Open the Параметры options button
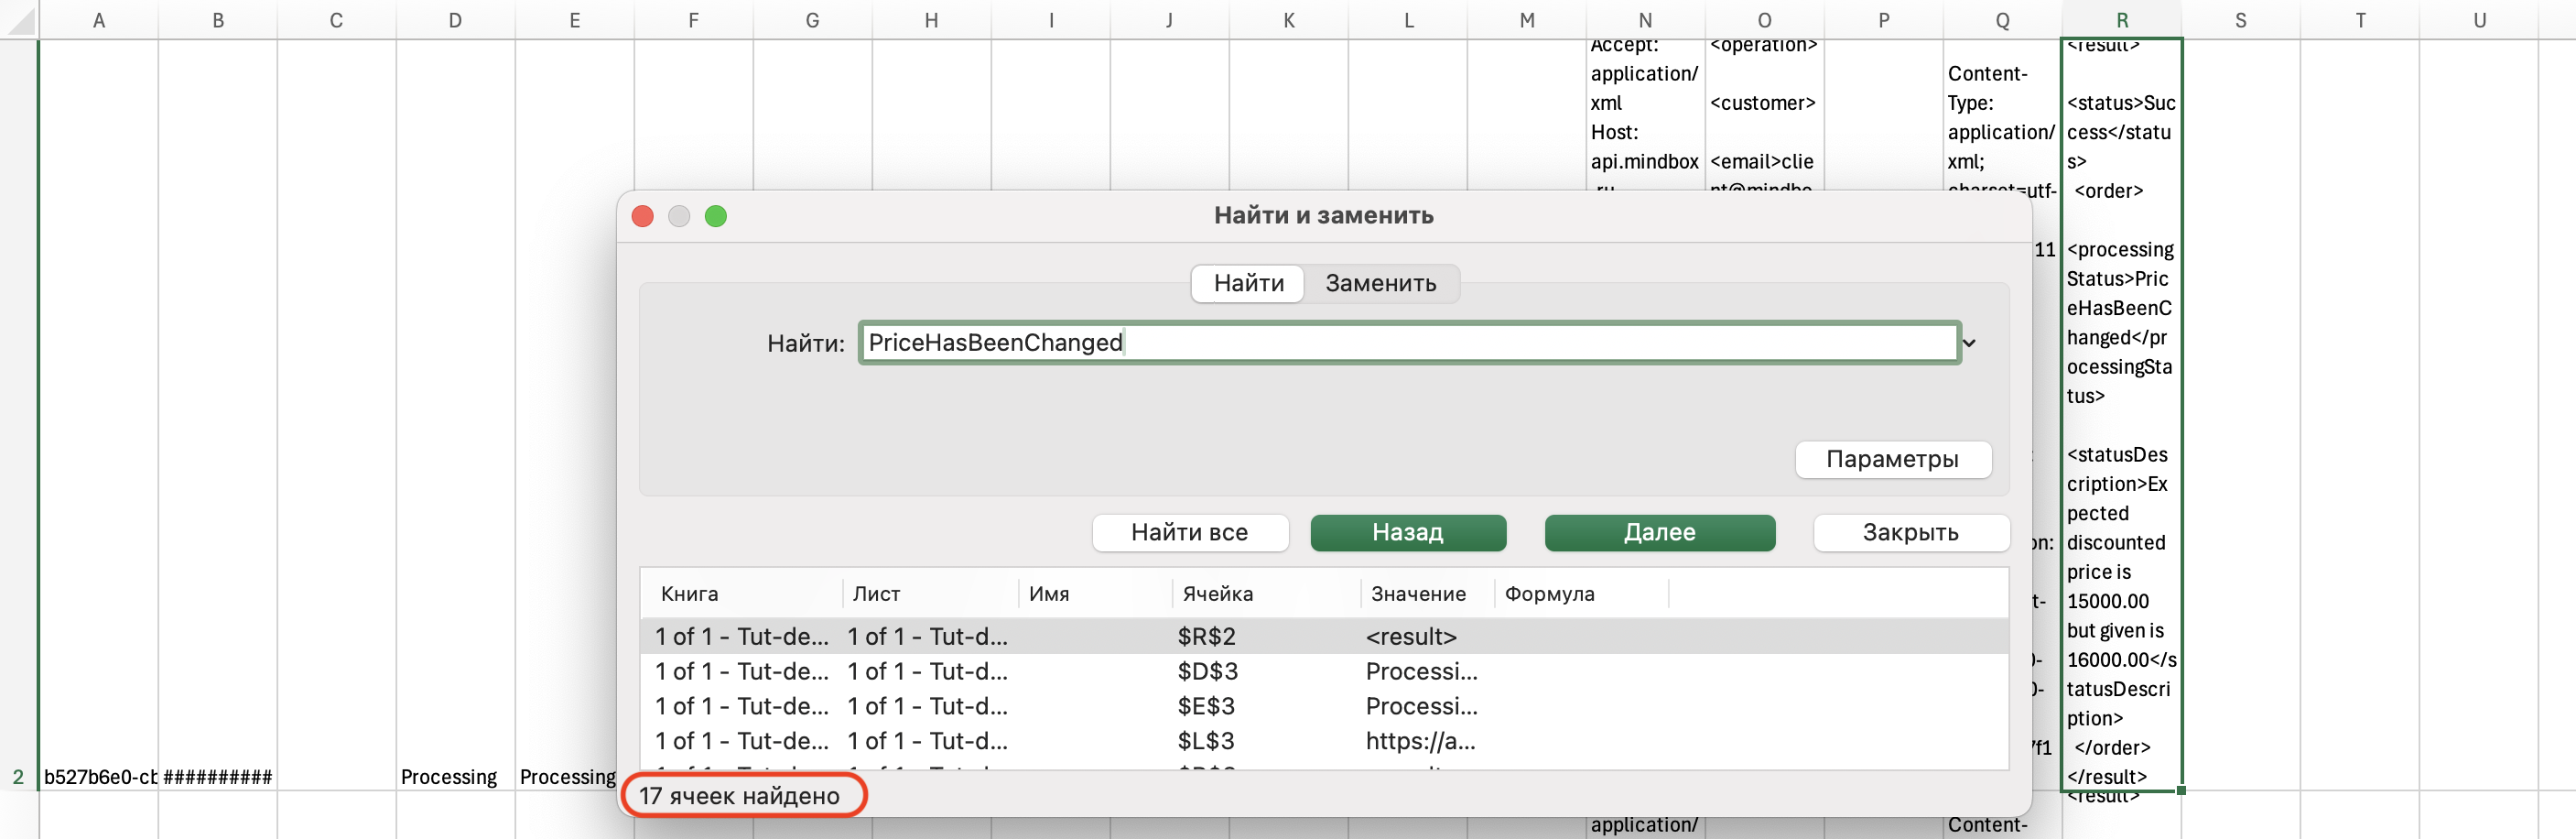Viewport: 2576px width, 839px height. 1892,459
